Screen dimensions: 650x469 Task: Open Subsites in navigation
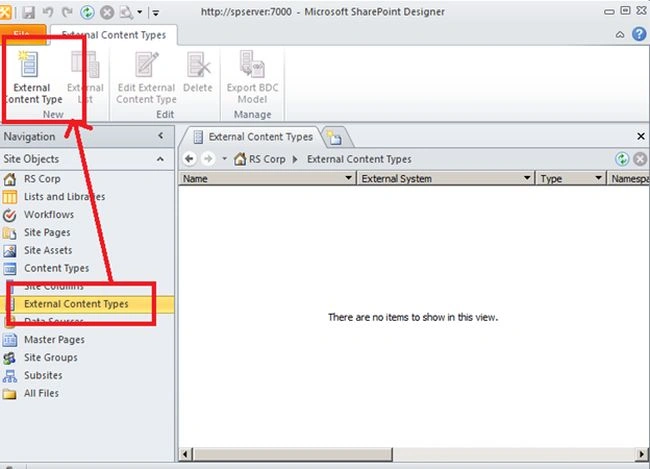43,375
